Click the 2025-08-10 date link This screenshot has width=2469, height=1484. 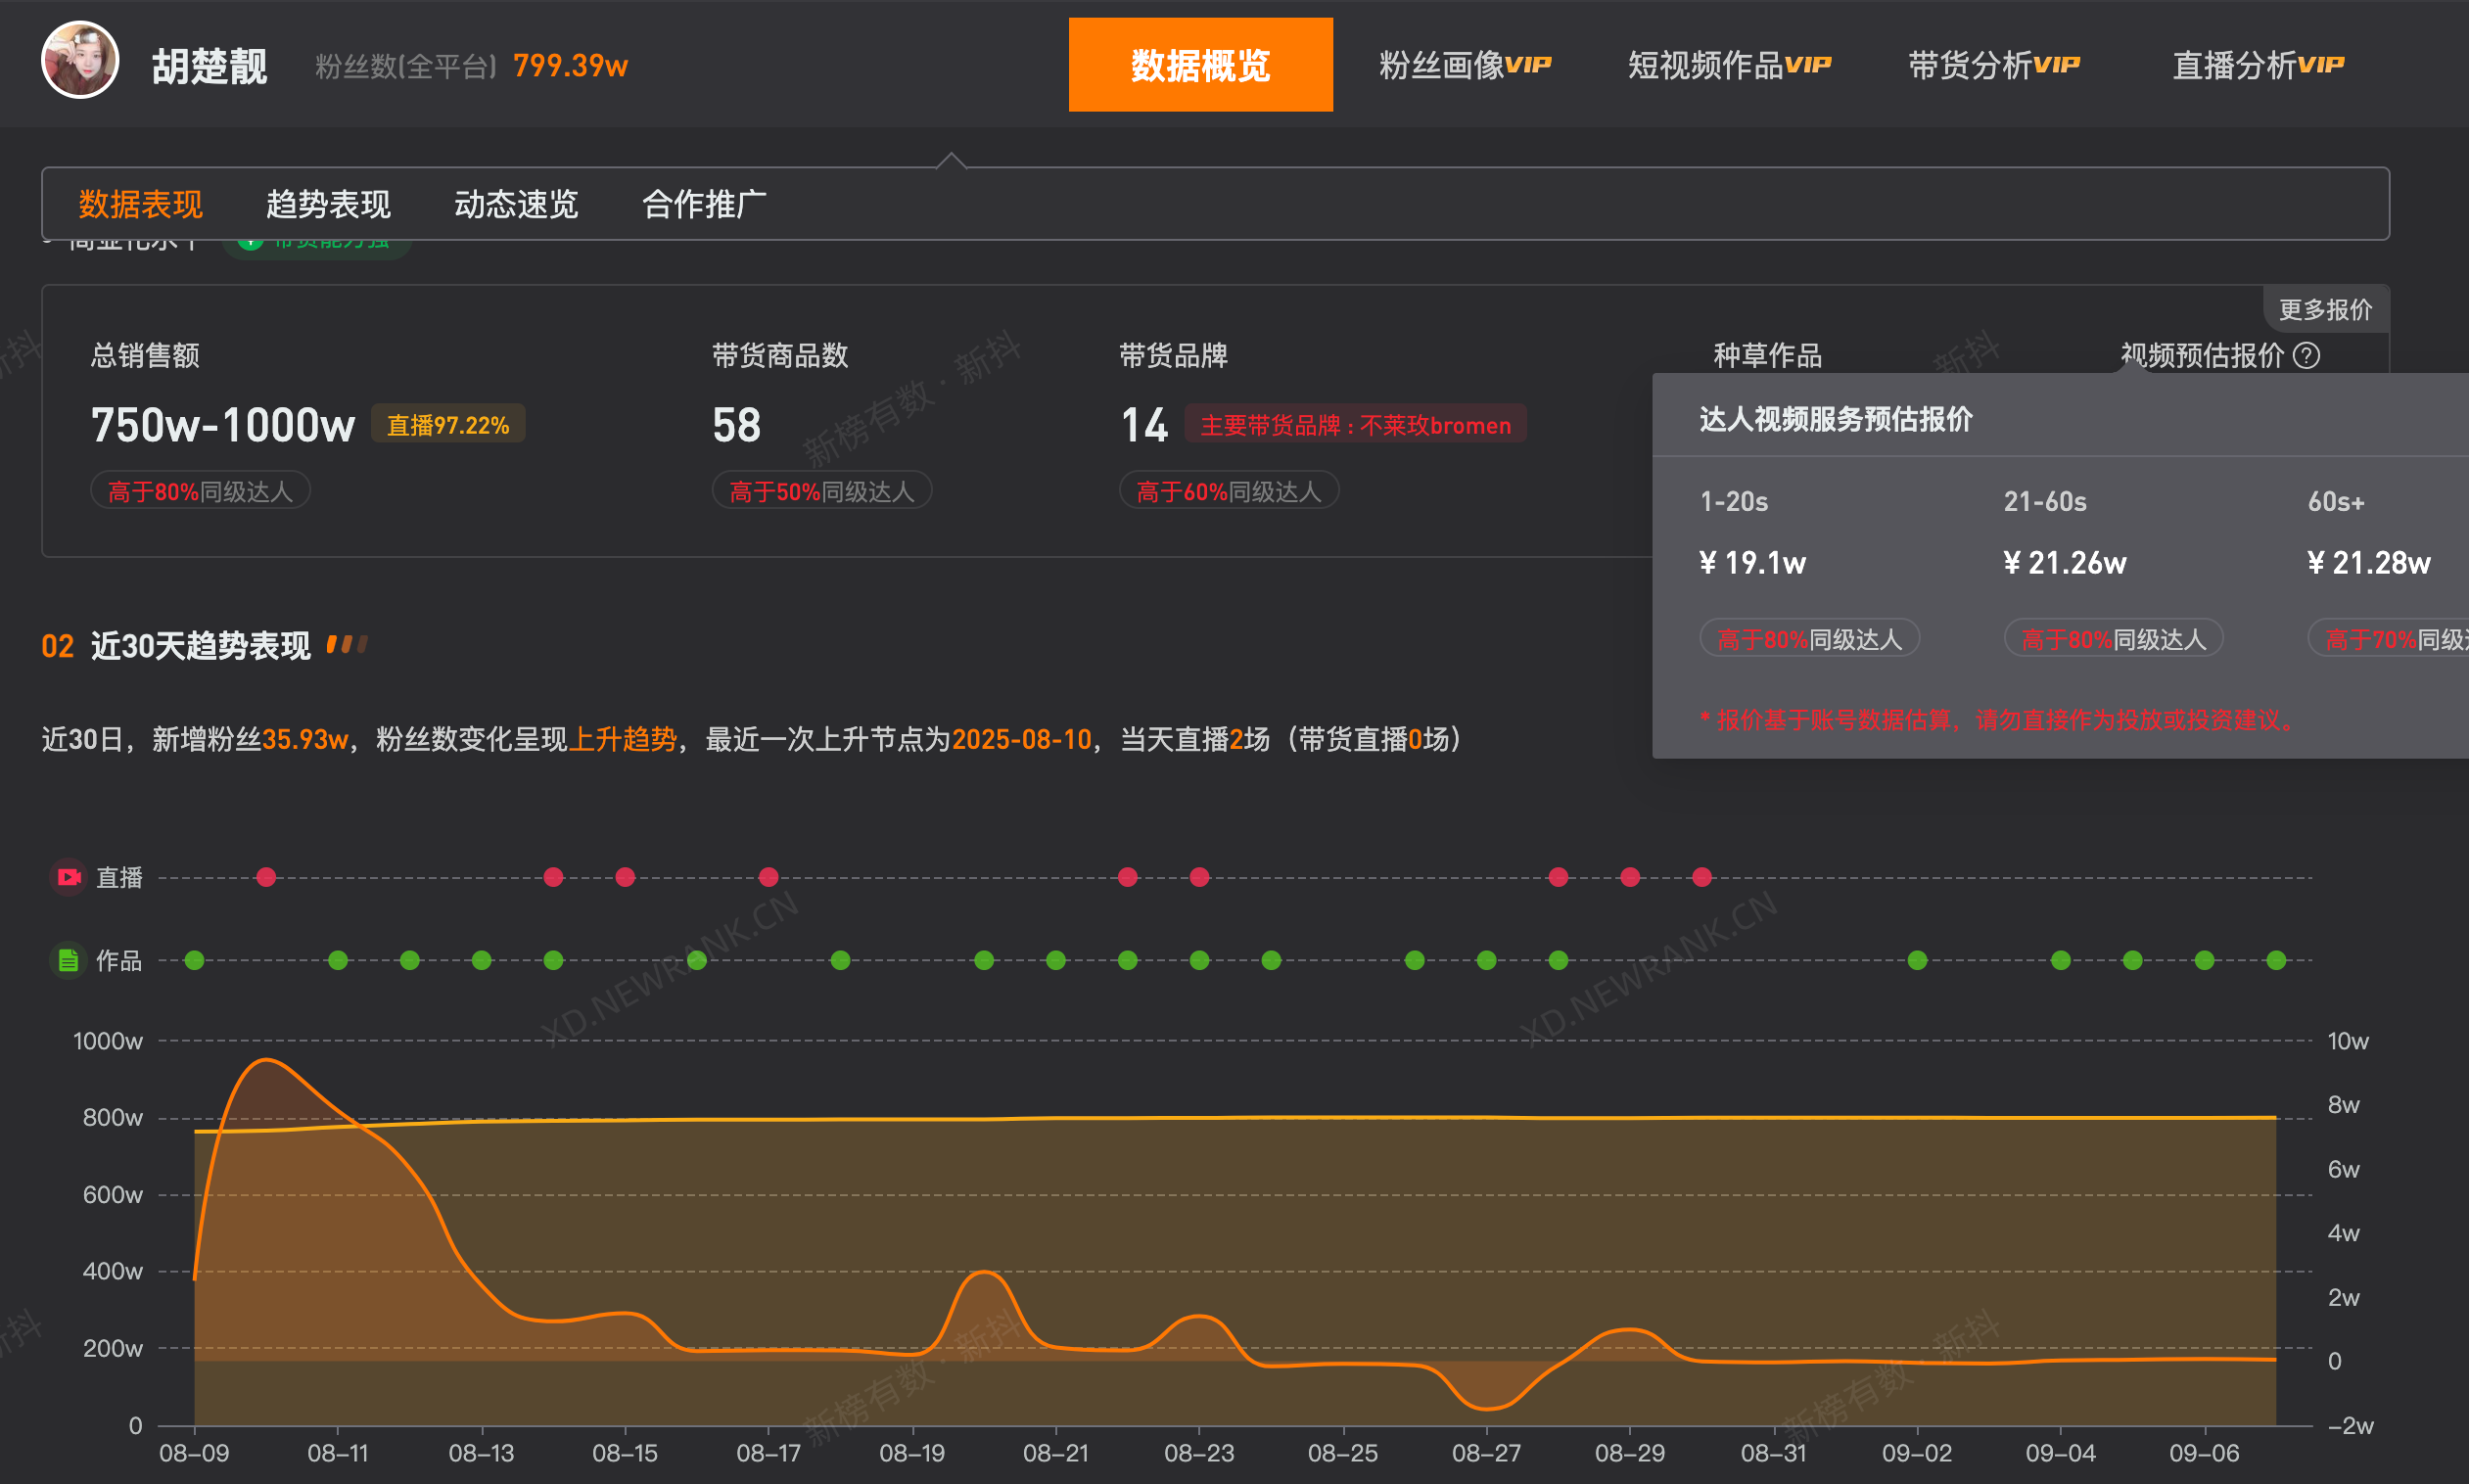(x=1021, y=740)
